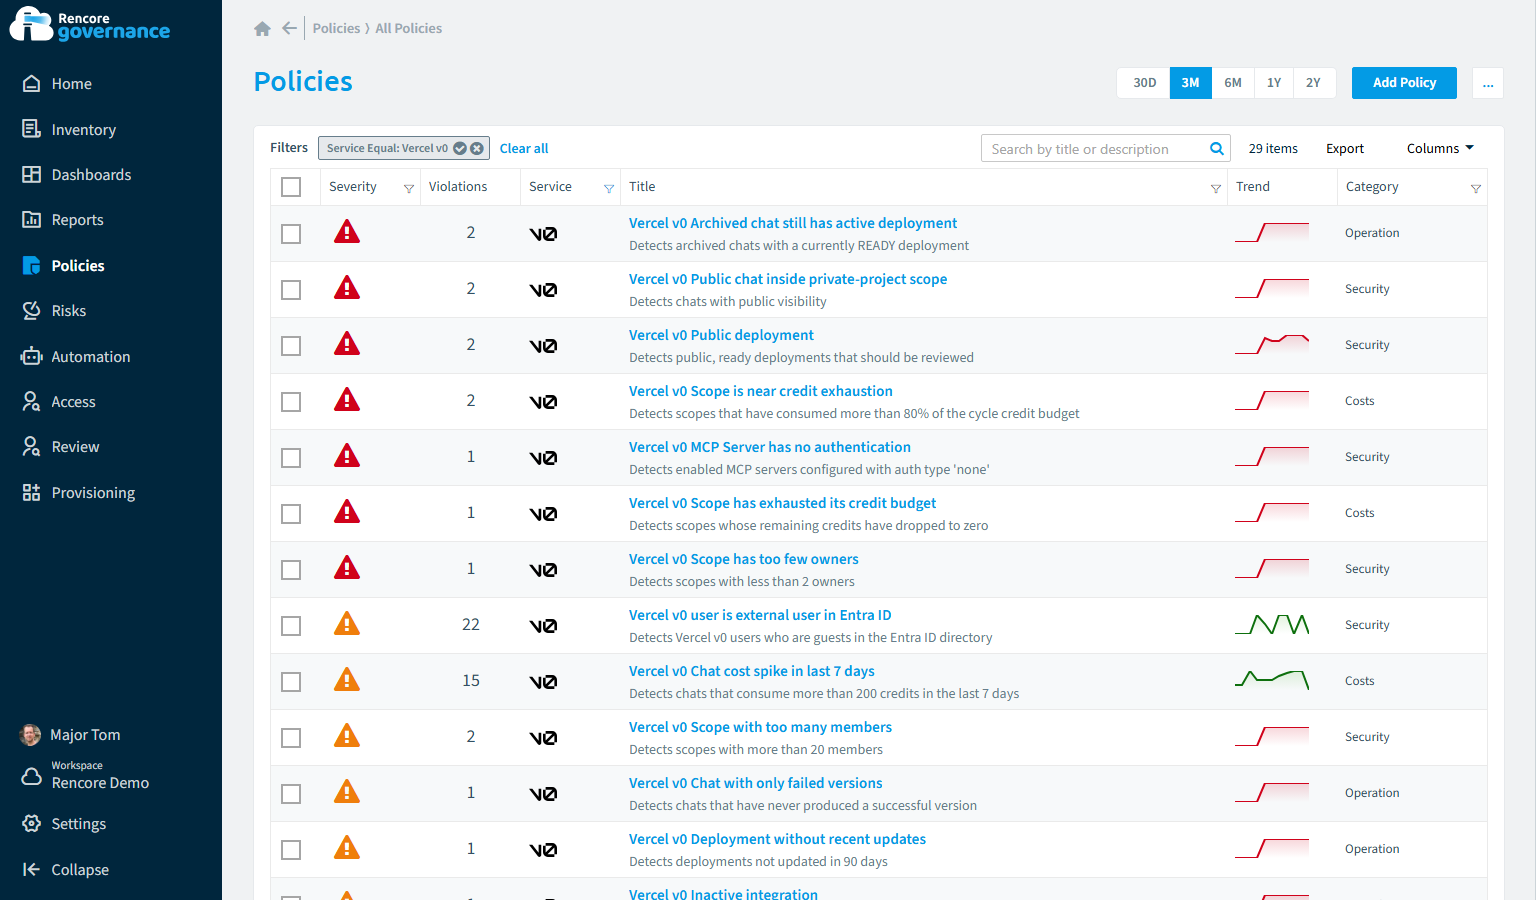This screenshot has height=900, width=1536.
Task: Click the Reports sidebar icon
Action: click(x=31, y=219)
